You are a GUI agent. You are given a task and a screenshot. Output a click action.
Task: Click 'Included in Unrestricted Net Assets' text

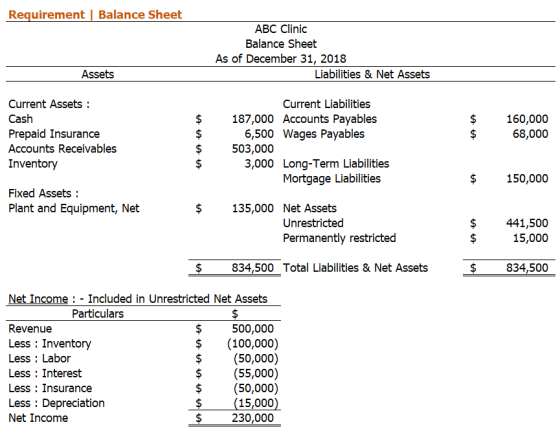point(178,299)
